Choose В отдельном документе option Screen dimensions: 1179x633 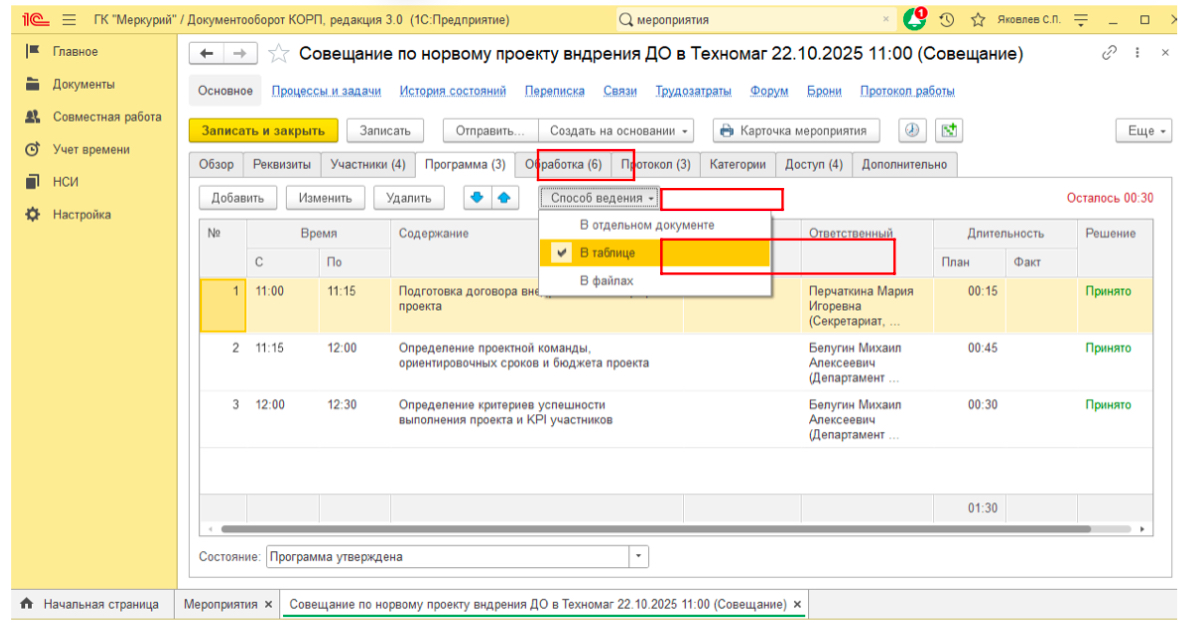(655, 225)
